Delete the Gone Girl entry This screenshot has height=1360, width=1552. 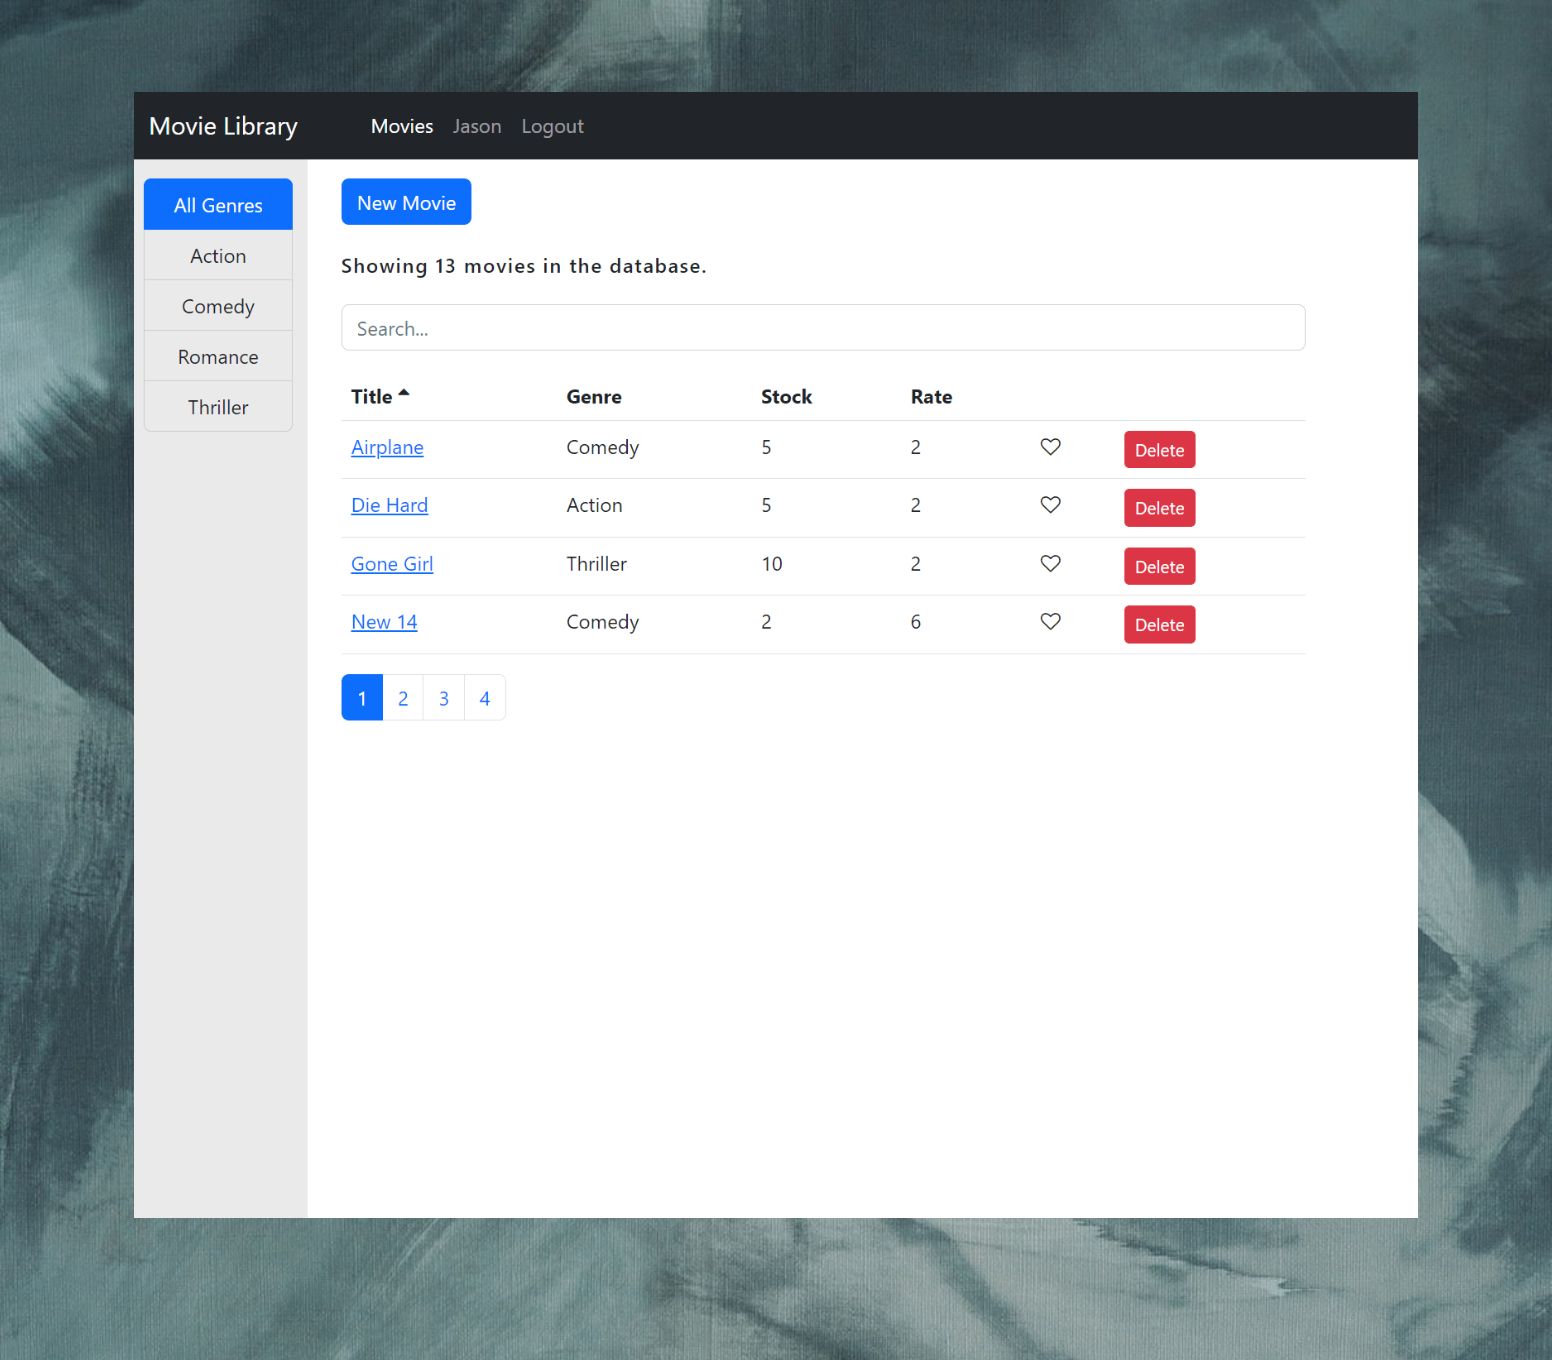coord(1159,566)
